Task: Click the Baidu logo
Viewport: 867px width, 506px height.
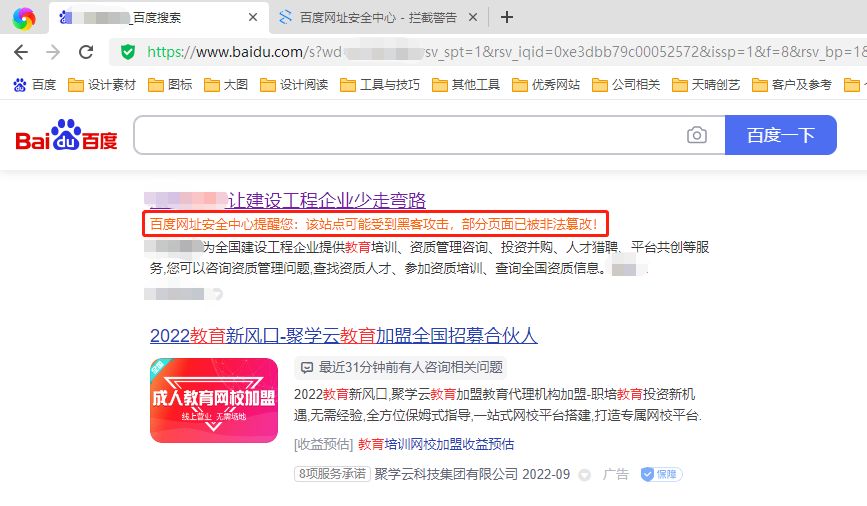Action: pos(66,136)
